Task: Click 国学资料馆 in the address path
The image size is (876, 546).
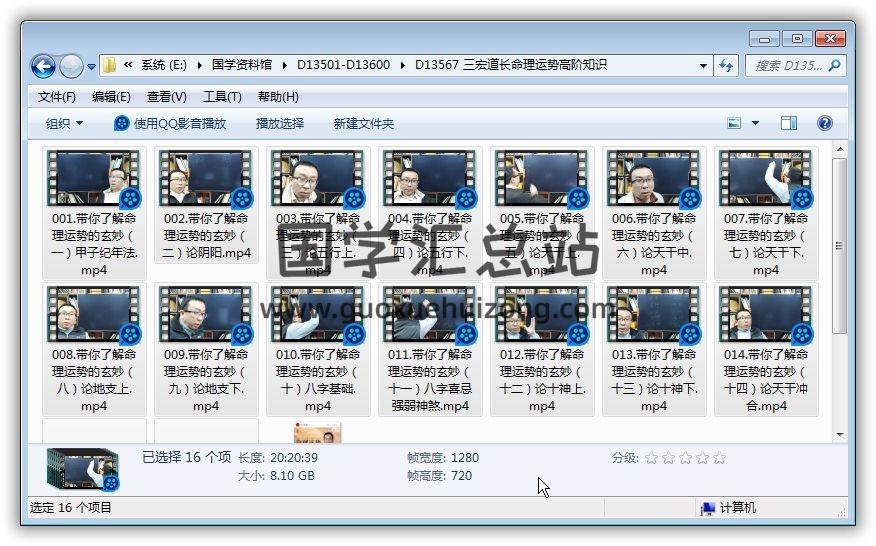Action: 243,65
